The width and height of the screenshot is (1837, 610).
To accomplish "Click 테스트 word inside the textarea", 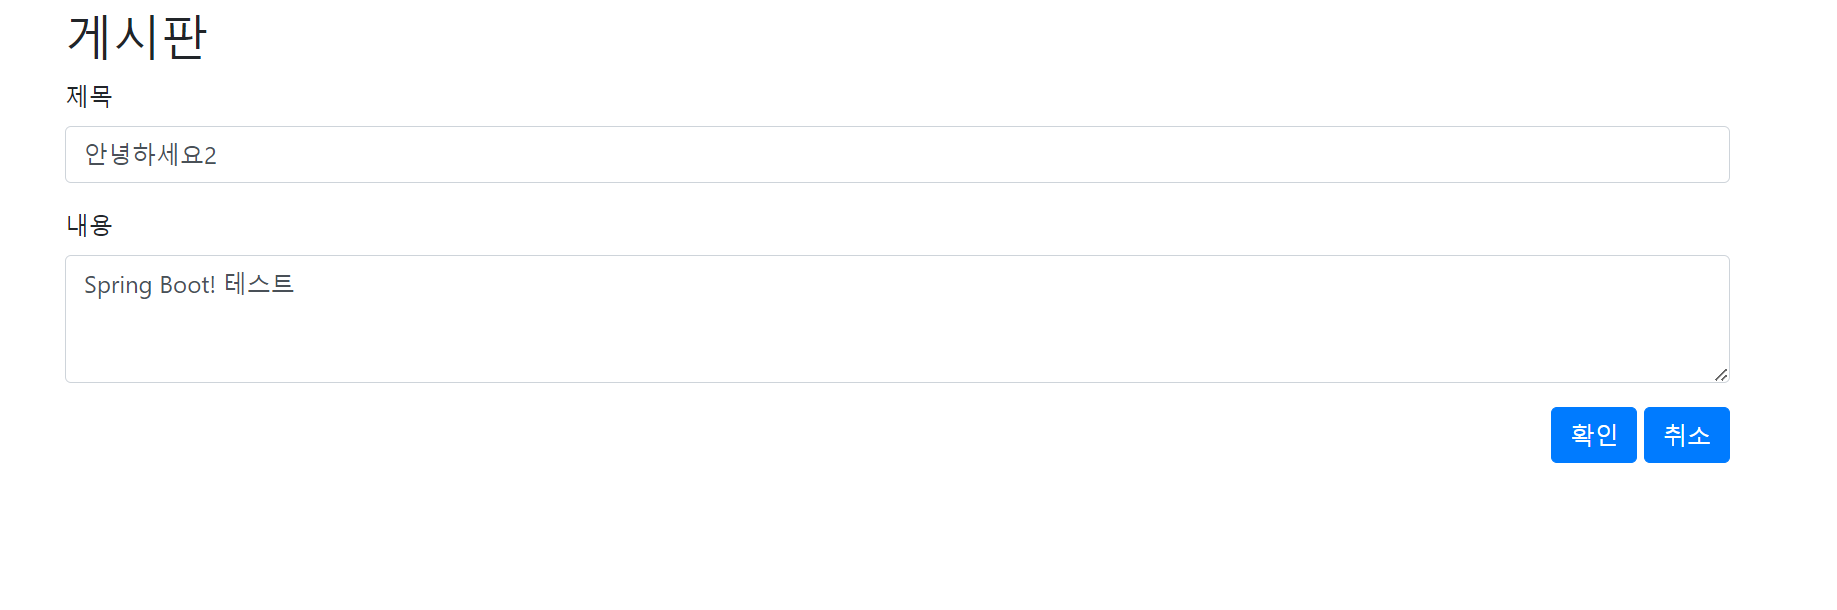I will tap(259, 284).
